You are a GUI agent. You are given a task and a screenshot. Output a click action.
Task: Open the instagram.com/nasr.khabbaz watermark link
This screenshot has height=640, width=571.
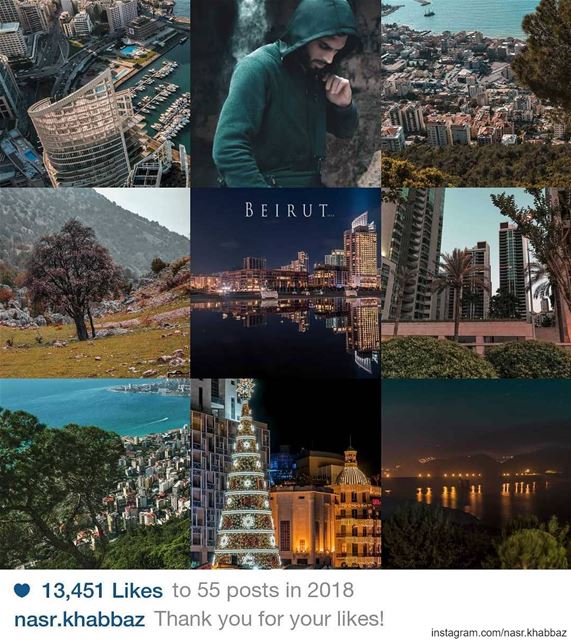coord(498,633)
